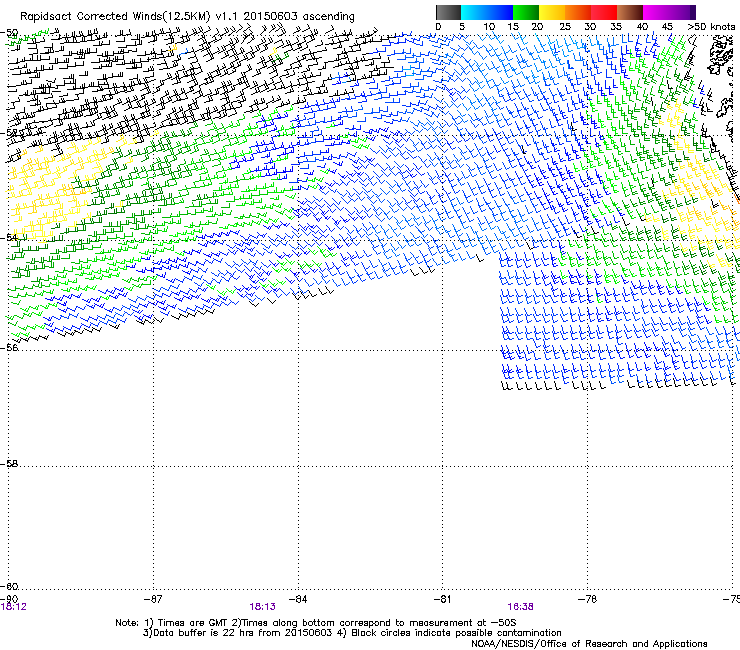Click the 'NOAA/NESDIS/Office of Research and Applications' credit
Image resolution: width=740 pixels, height=650 pixels.
tap(589, 644)
